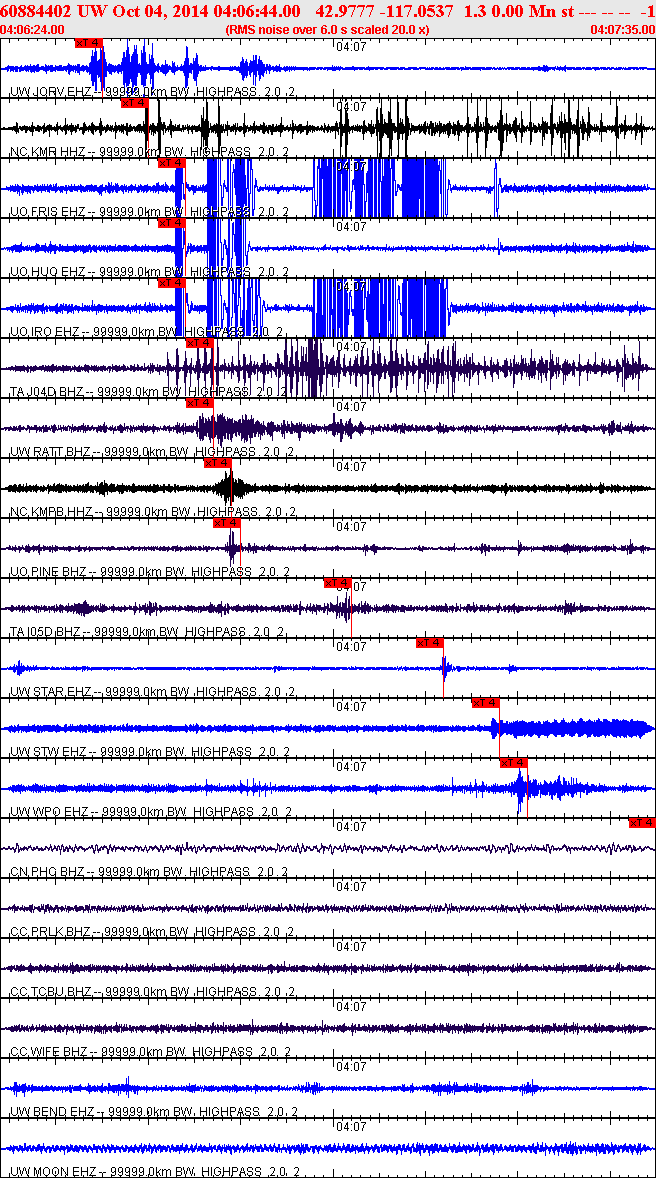Viewport: 656px width, 1178px height.
Task: Select the xT 4 pick flag on the UO IRO trace
Action: [171, 283]
